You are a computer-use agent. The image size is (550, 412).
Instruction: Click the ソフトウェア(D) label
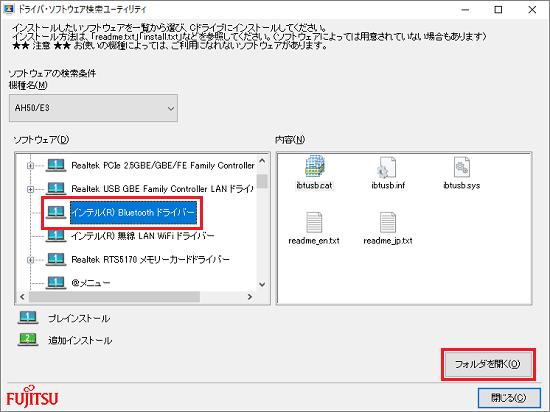tap(41, 140)
